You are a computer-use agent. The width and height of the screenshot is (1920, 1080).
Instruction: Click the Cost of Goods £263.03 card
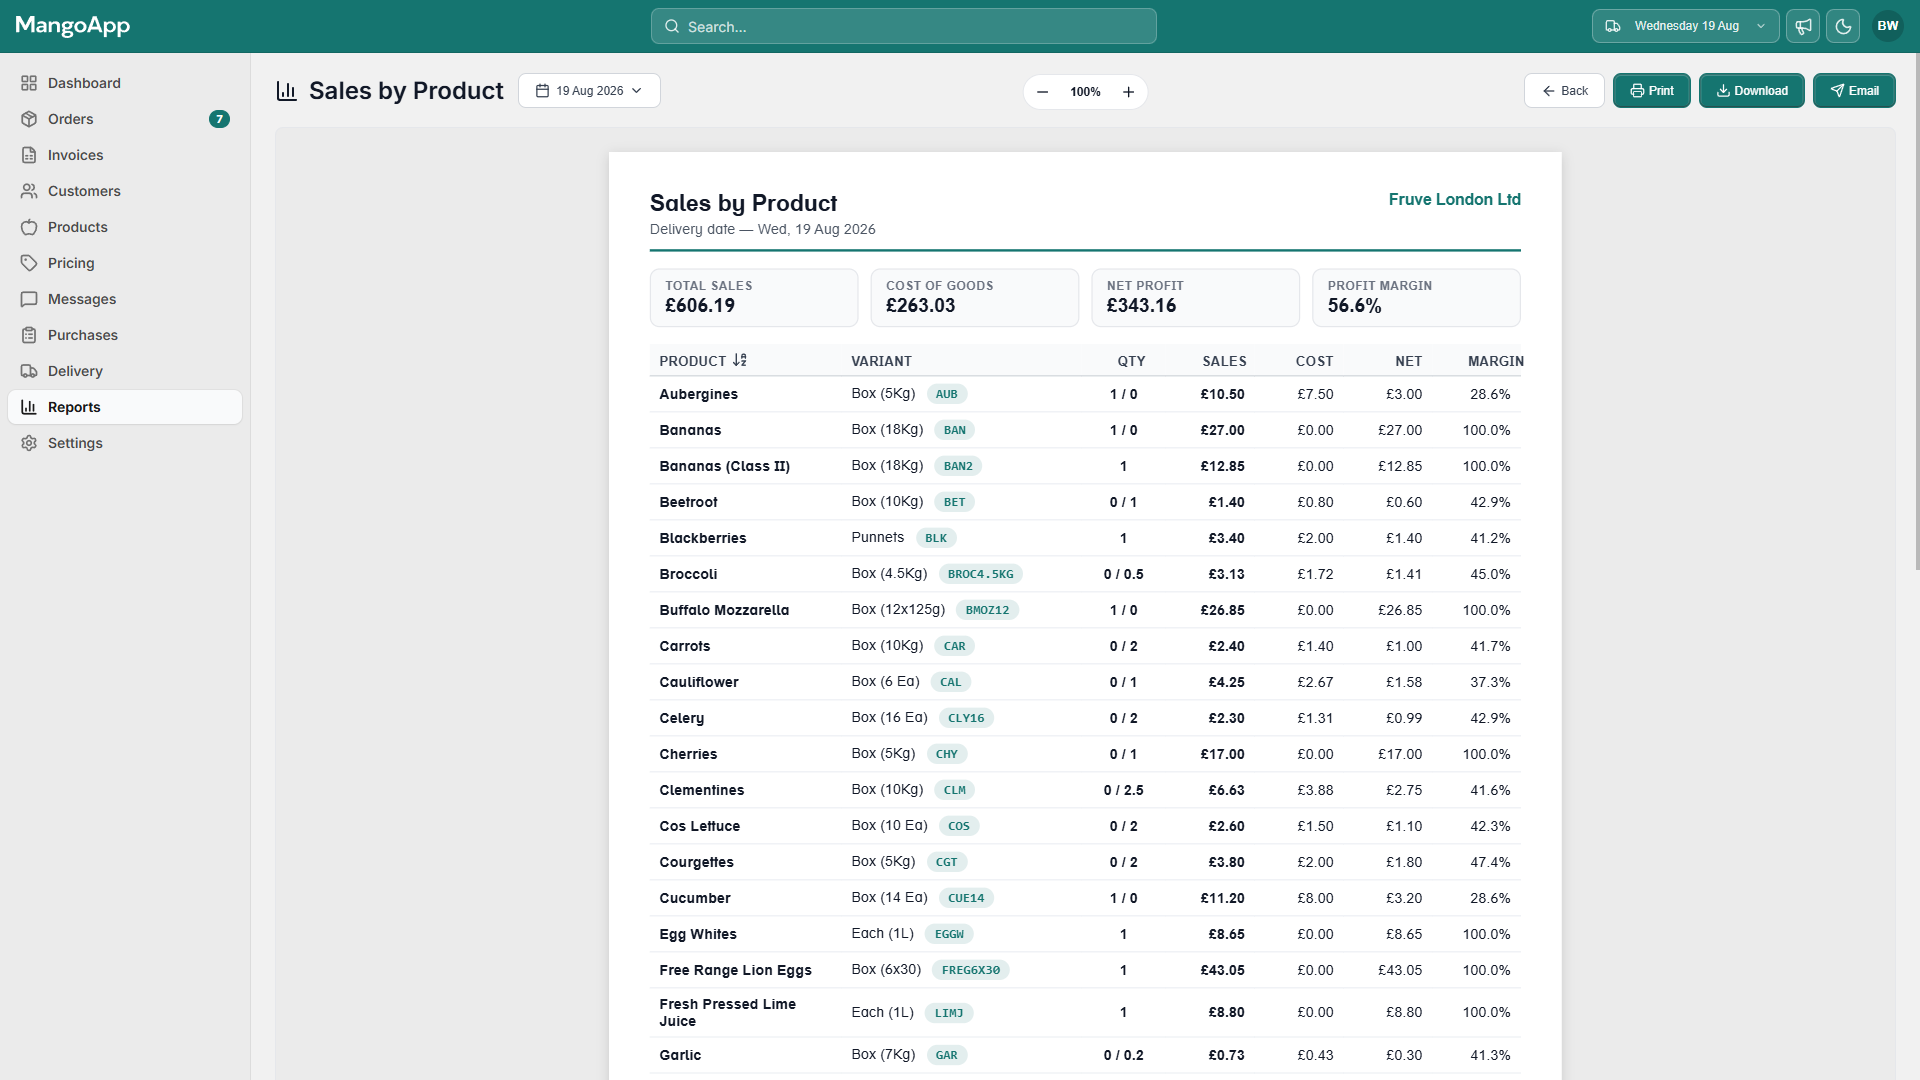[x=974, y=297]
